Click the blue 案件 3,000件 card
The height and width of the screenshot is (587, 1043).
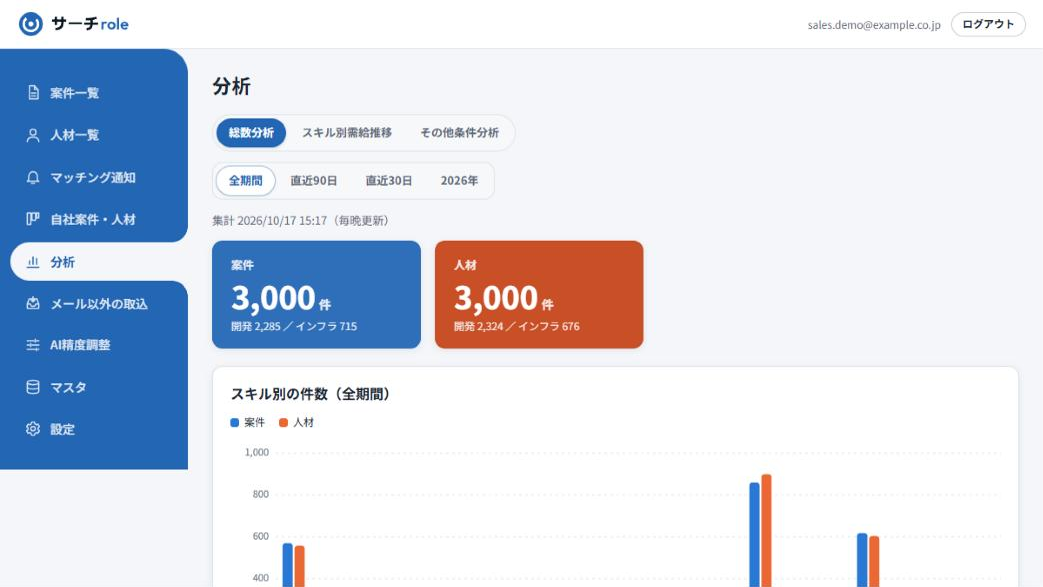(316, 294)
